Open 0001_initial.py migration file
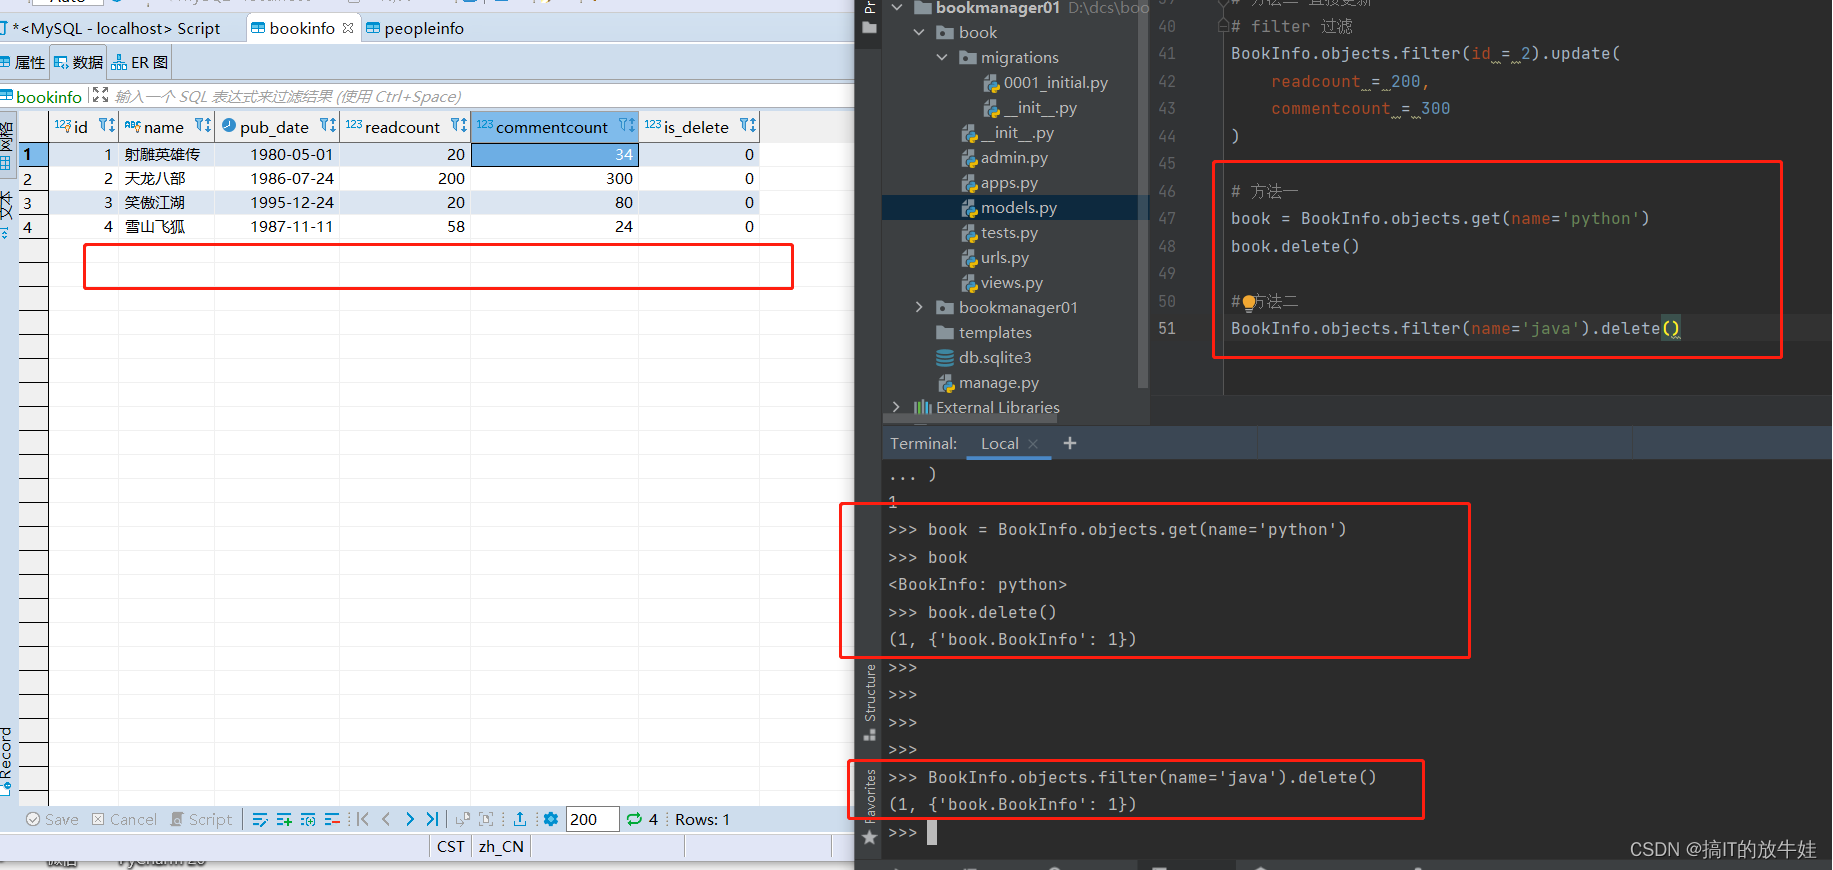 pos(1046,83)
